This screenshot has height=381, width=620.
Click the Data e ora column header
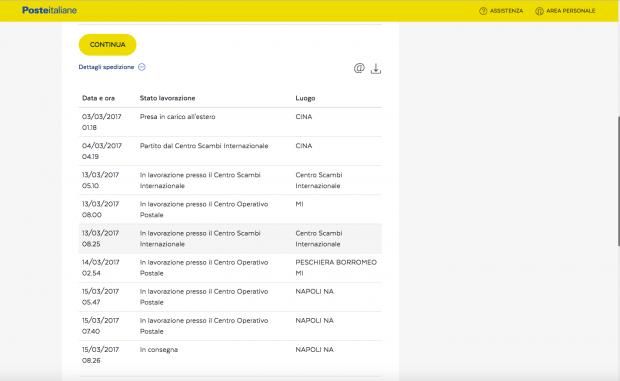(98, 98)
